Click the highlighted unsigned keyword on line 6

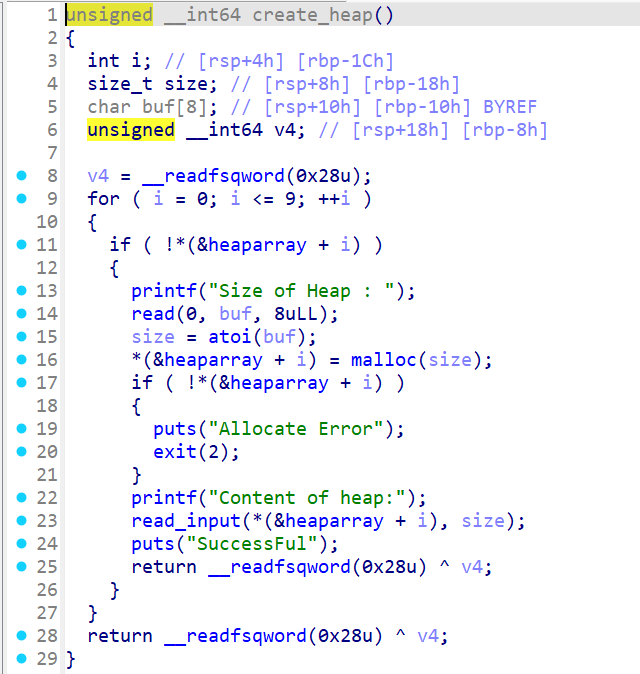131,130
